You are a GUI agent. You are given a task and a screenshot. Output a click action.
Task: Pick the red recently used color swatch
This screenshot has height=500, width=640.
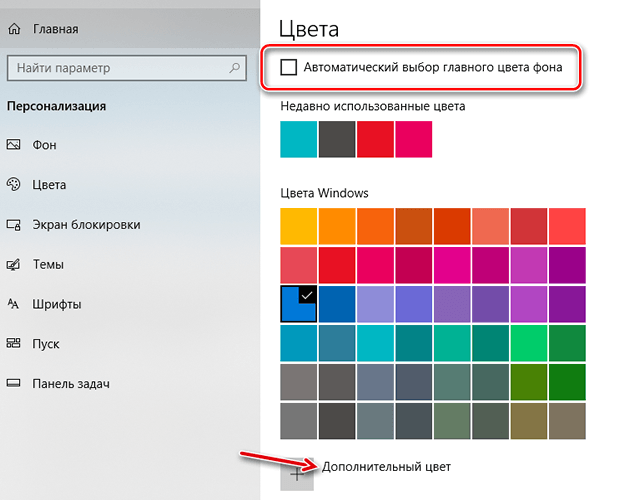[x=375, y=139]
